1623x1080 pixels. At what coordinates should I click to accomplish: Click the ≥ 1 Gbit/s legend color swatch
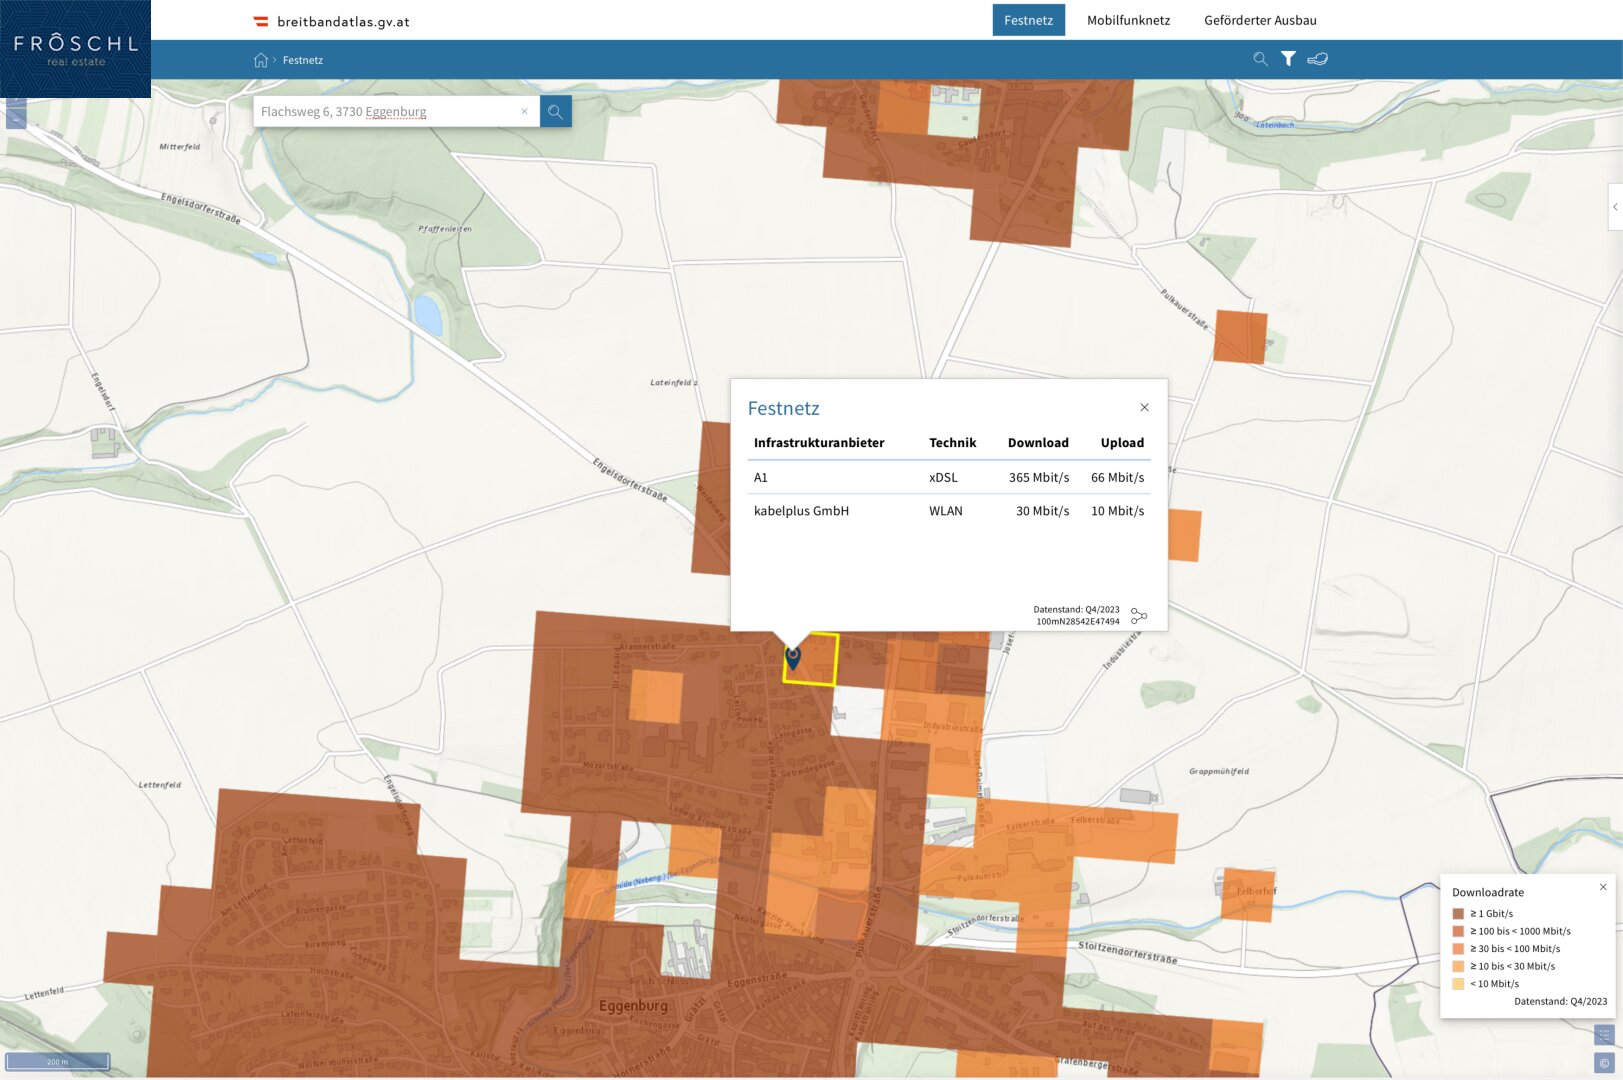pos(1458,913)
